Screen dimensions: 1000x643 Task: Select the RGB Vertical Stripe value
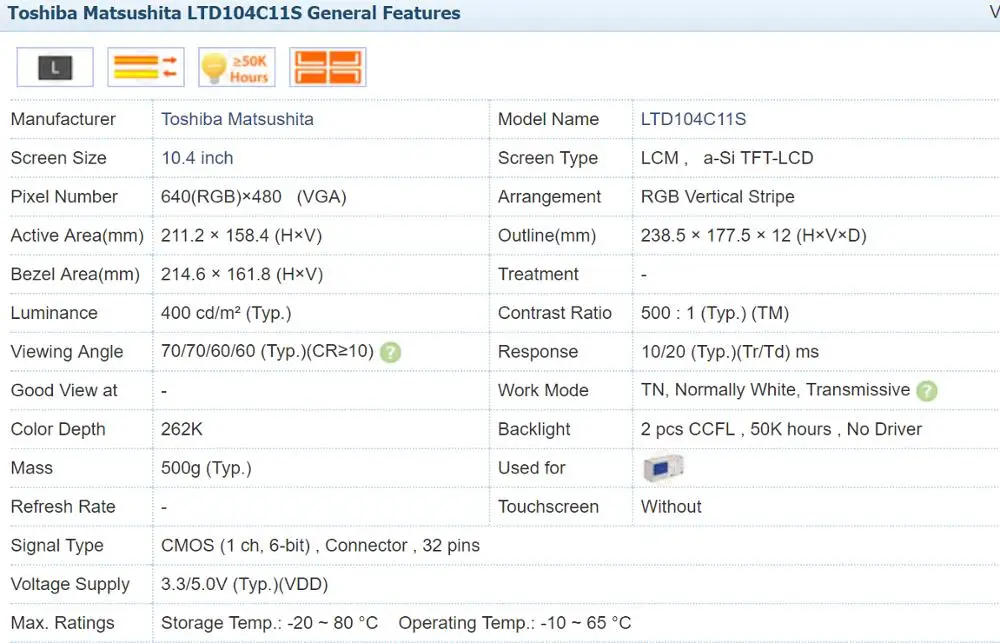coord(717,196)
